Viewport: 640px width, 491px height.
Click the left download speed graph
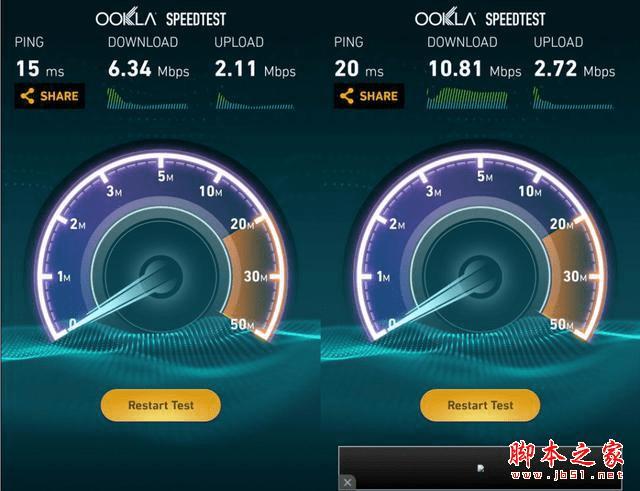(x=148, y=99)
